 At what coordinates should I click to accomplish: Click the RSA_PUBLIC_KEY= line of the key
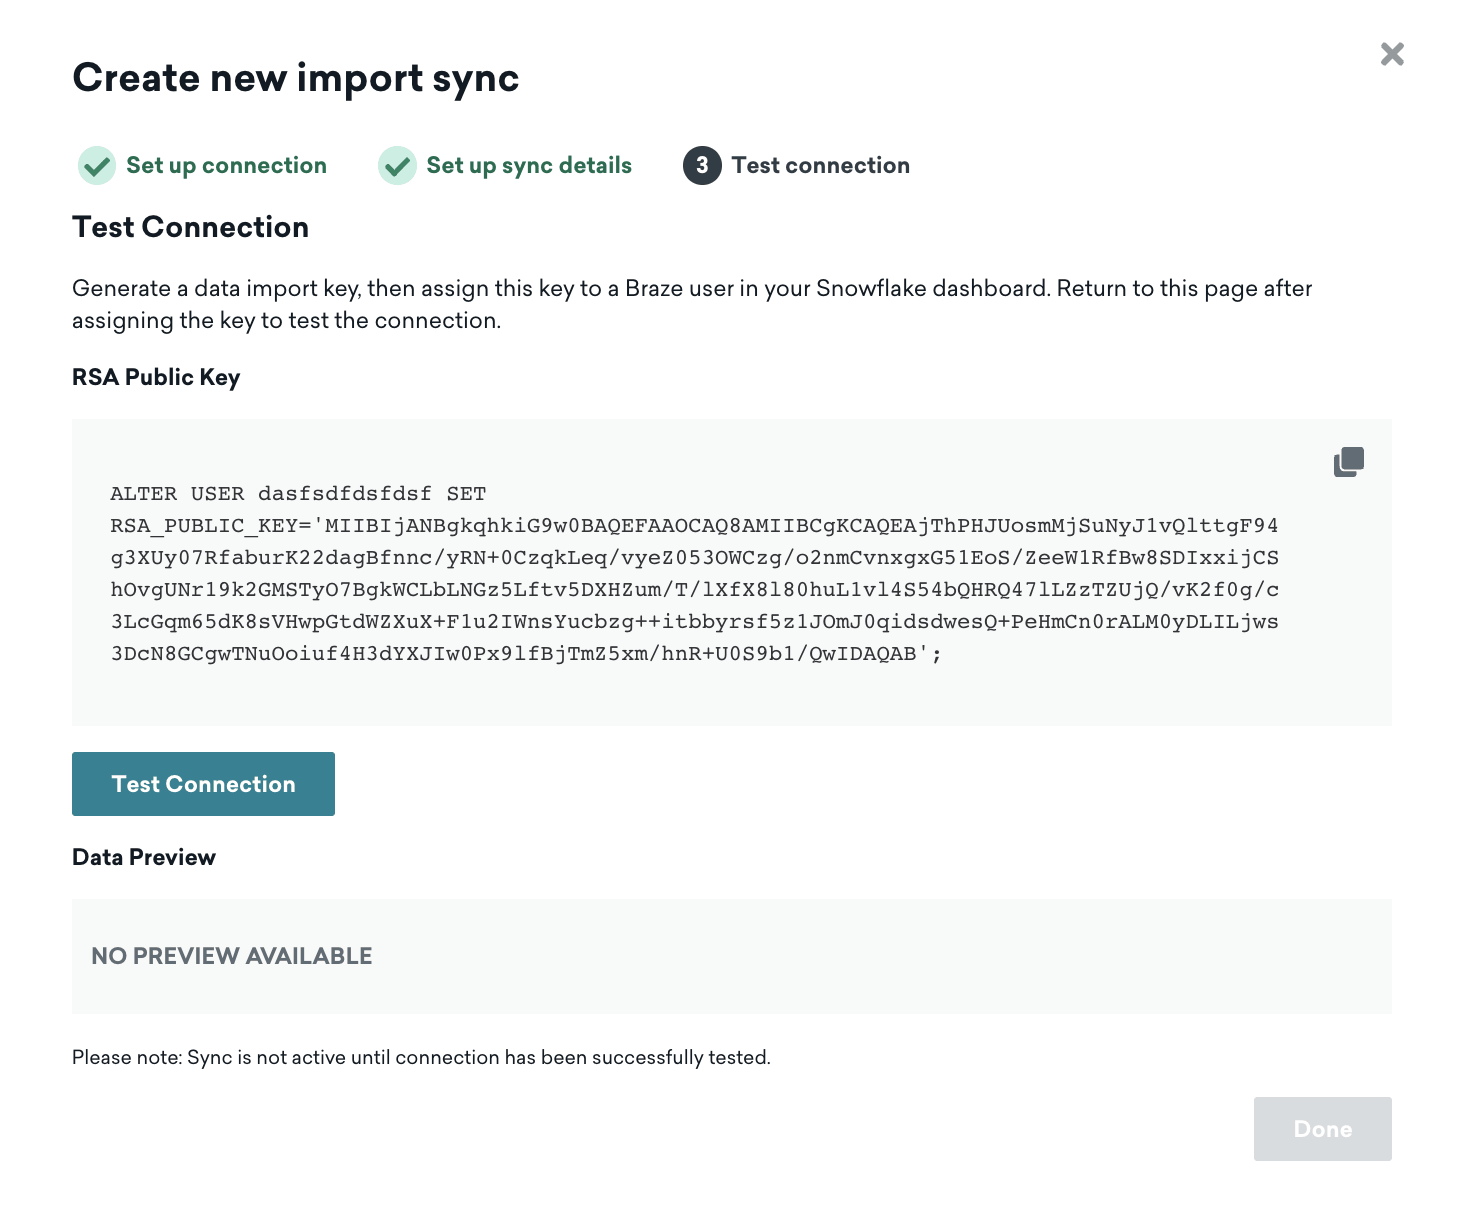pos(694,526)
